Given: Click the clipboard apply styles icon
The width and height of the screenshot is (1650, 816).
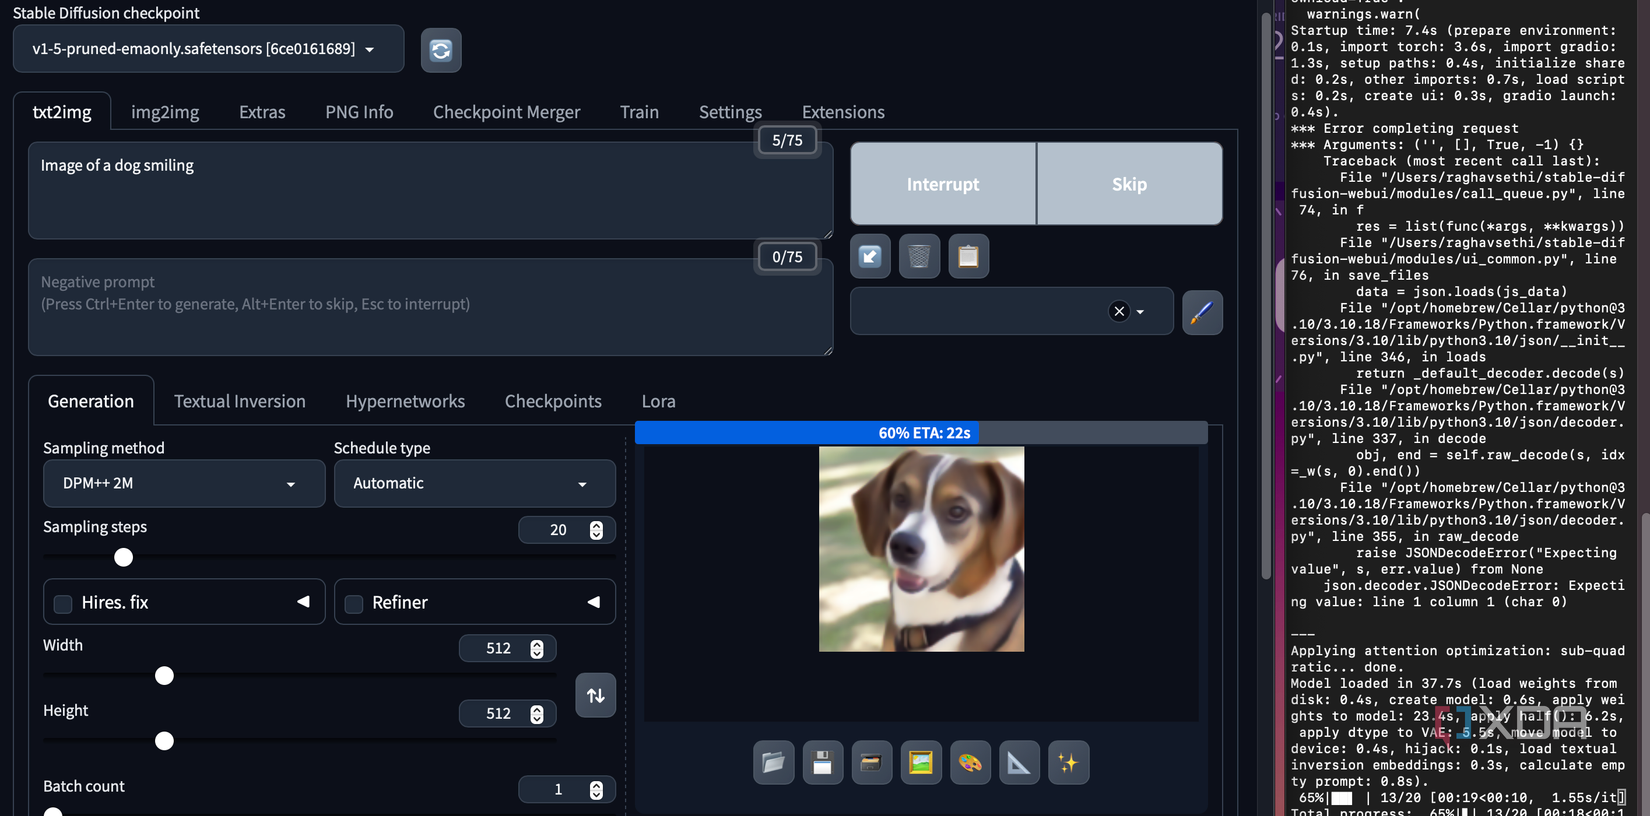Looking at the screenshot, I should 968,257.
